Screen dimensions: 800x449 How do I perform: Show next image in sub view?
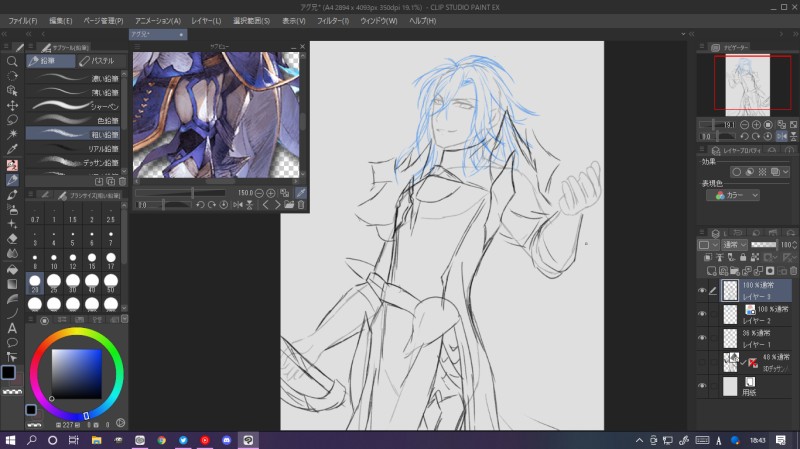[277, 205]
